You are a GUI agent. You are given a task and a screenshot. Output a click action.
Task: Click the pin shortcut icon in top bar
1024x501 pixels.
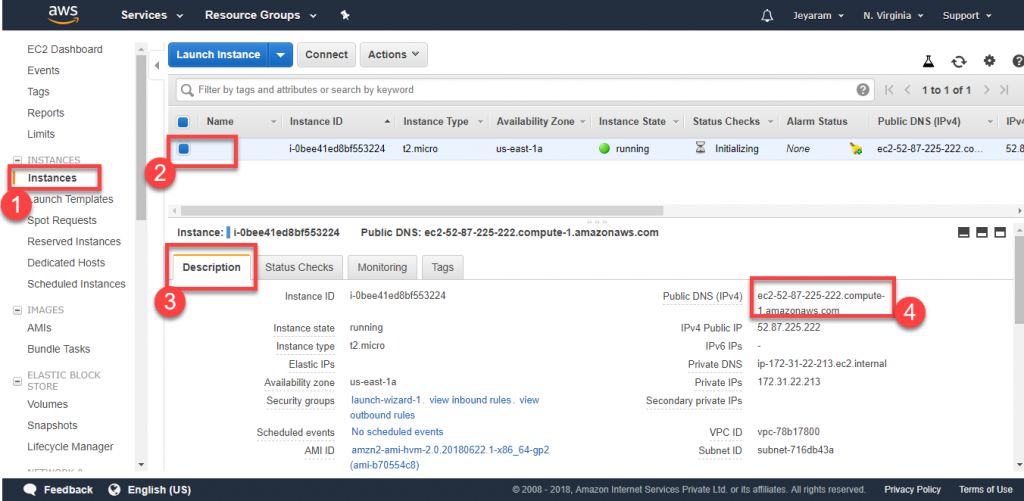point(345,15)
